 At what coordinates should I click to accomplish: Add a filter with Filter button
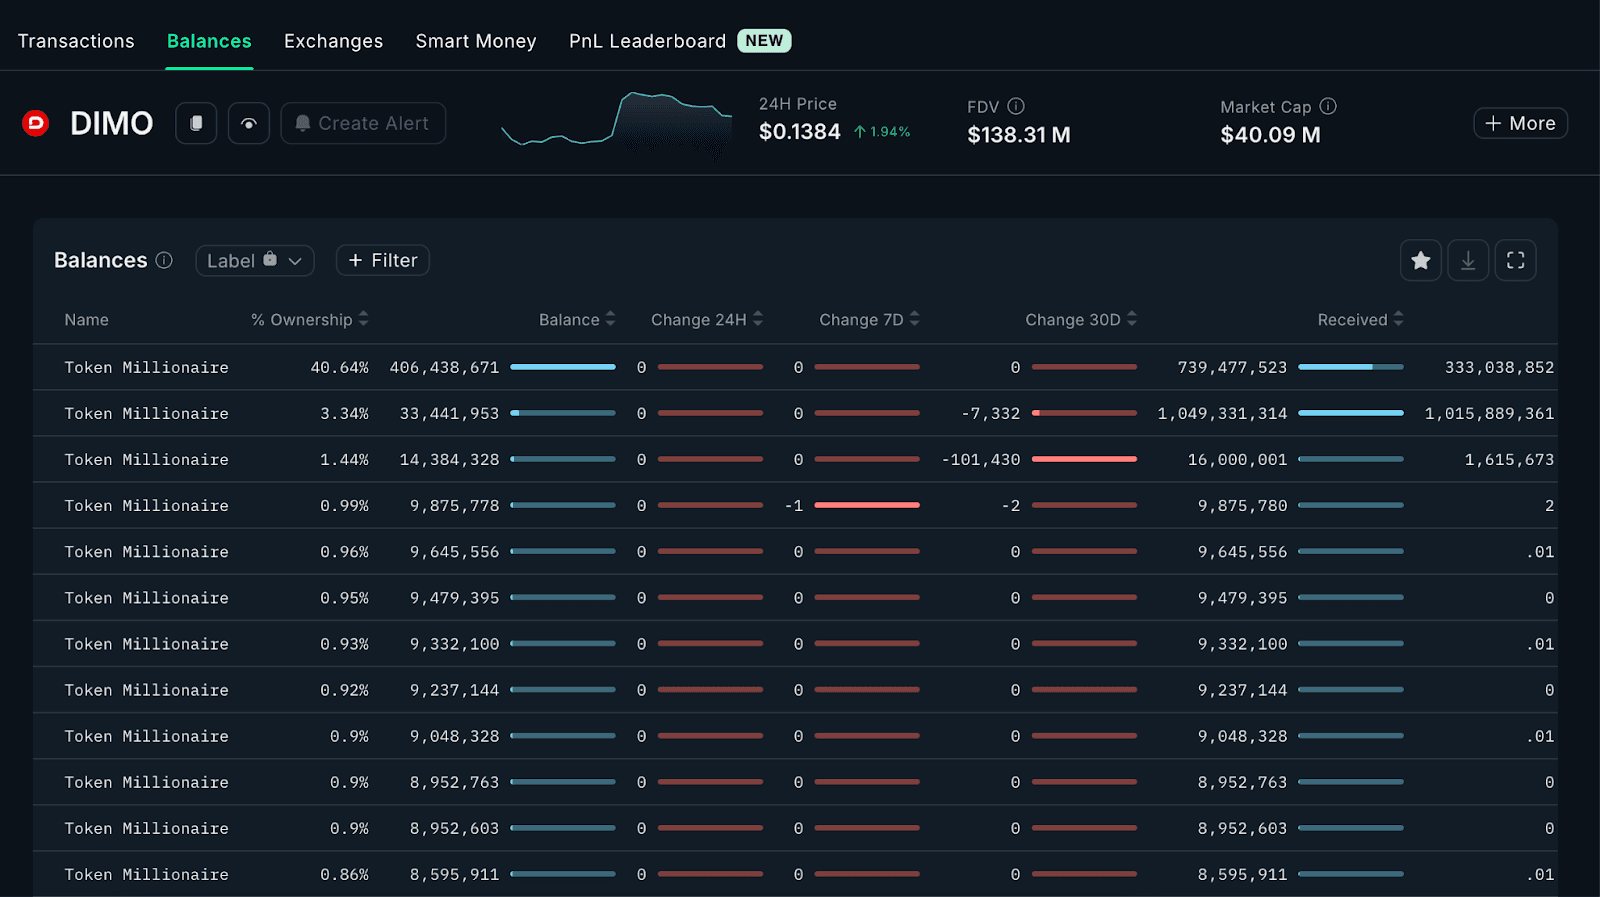(383, 260)
